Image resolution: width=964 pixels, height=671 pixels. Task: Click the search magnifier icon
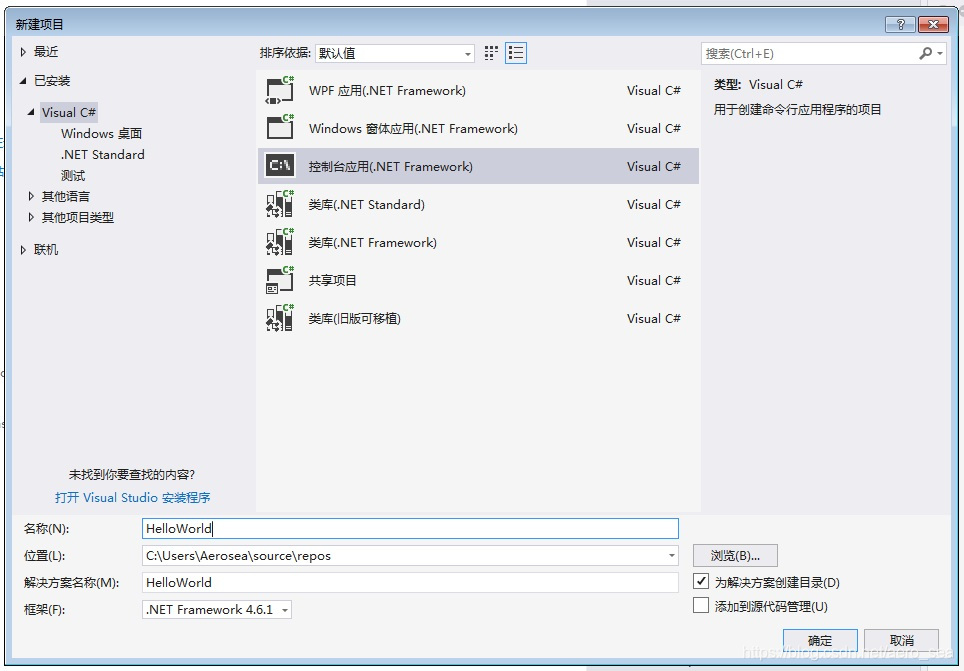pyautogui.click(x=925, y=54)
